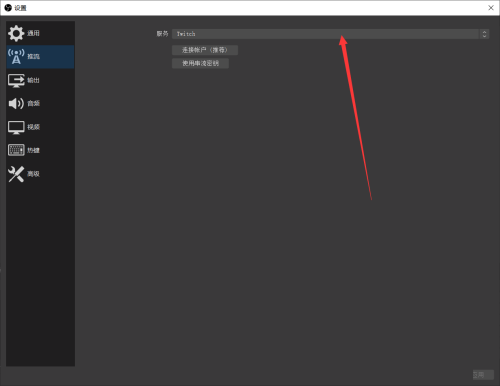
Task: Switch to the 热键 (Hotkeys) keyboard section
Action: click(x=40, y=150)
